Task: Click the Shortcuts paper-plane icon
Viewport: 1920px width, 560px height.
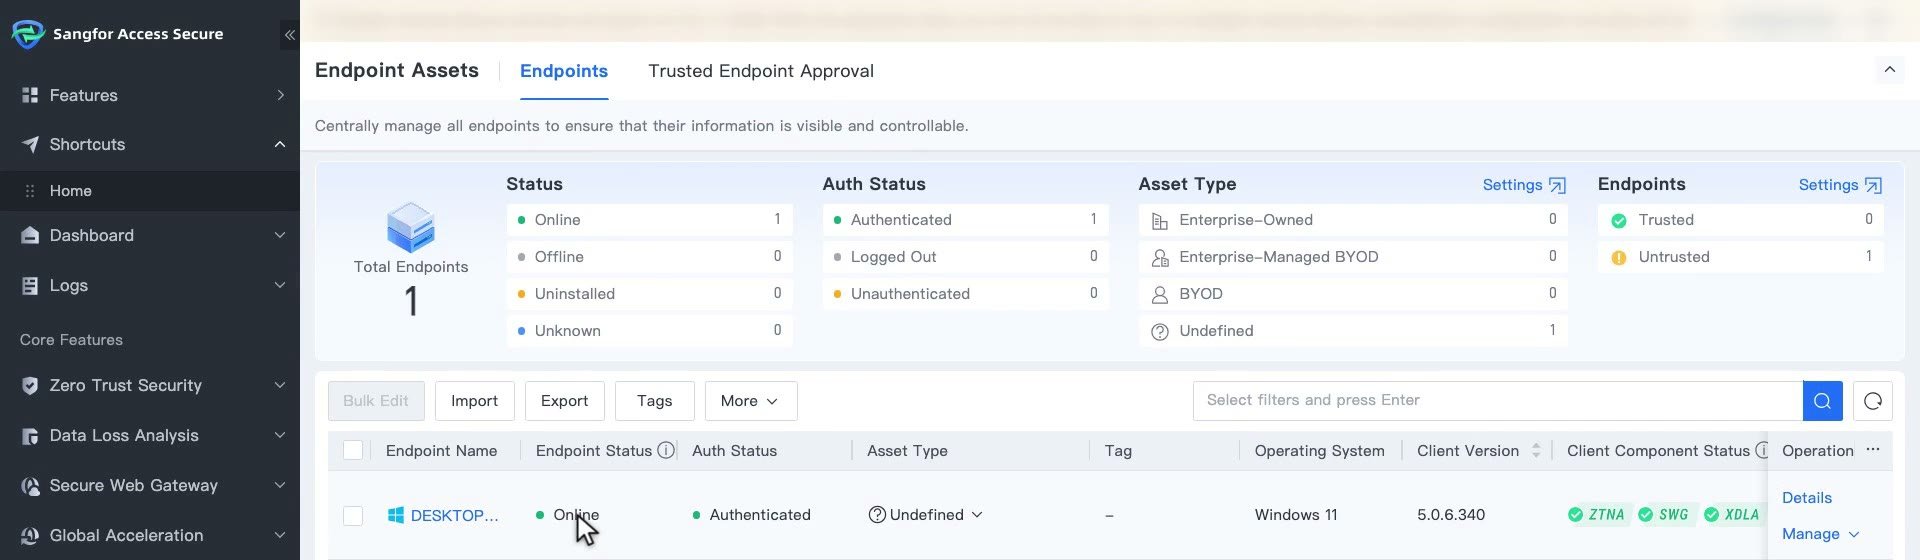Action: 30,144
